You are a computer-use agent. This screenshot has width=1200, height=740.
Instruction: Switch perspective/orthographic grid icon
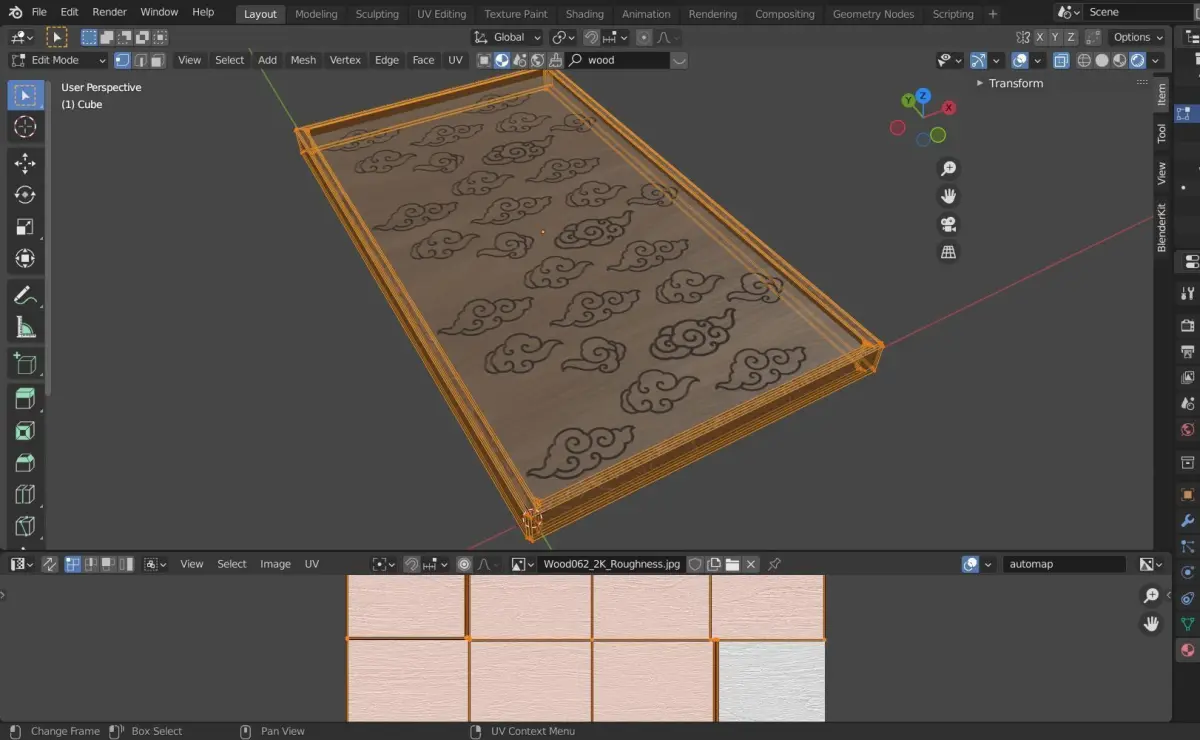click(948, 252)
